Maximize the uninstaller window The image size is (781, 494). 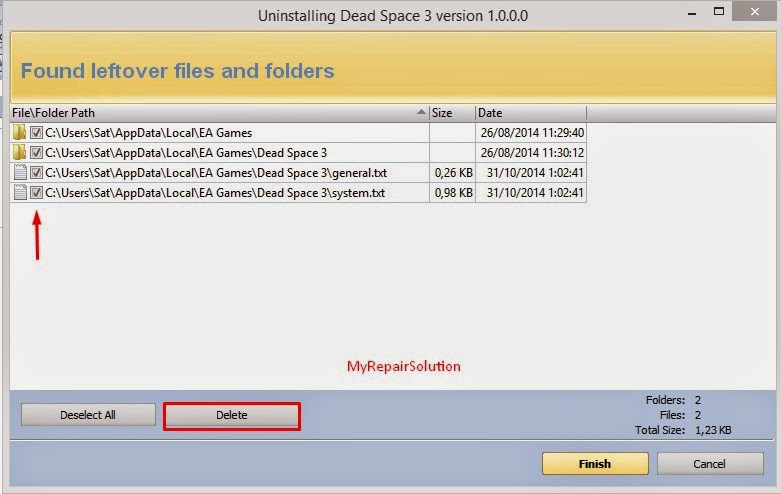tap(719, 11)
